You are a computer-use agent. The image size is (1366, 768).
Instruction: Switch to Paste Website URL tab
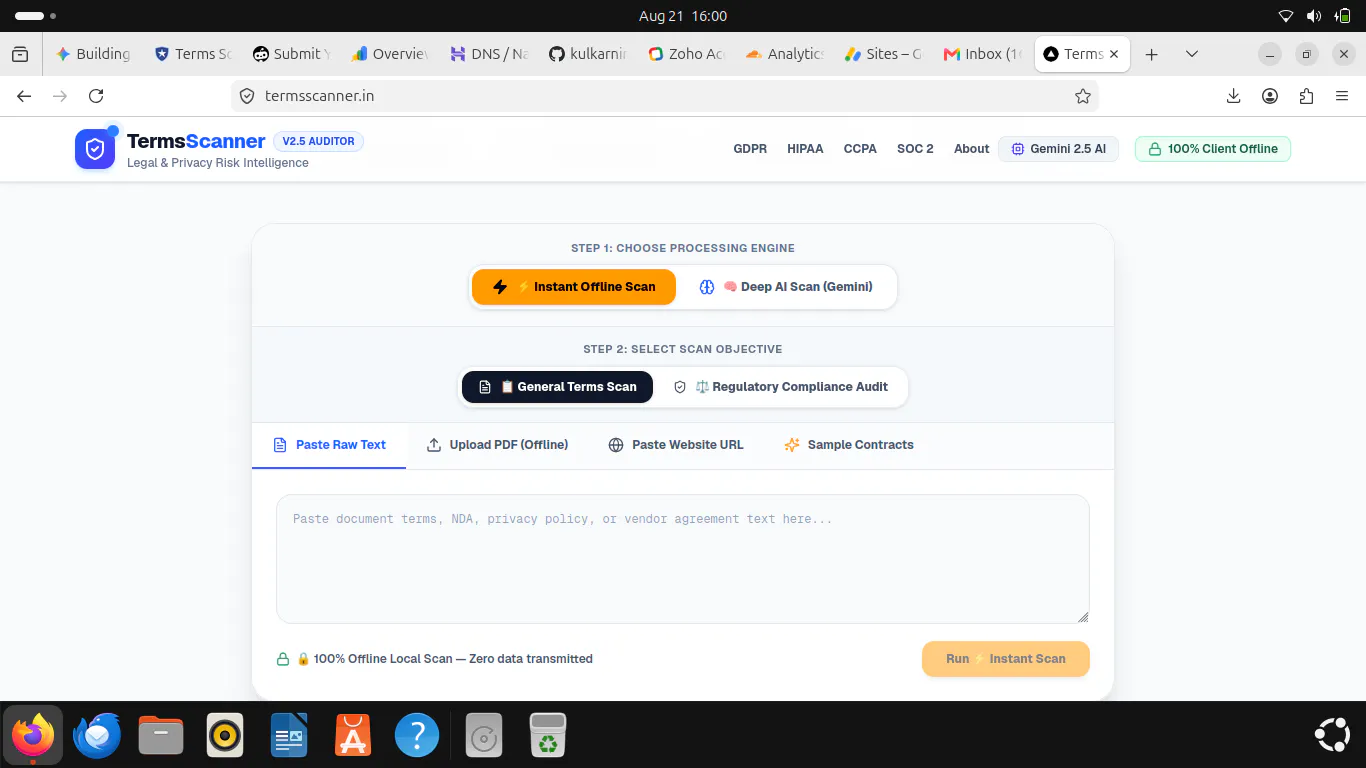[x=676, y=445]
